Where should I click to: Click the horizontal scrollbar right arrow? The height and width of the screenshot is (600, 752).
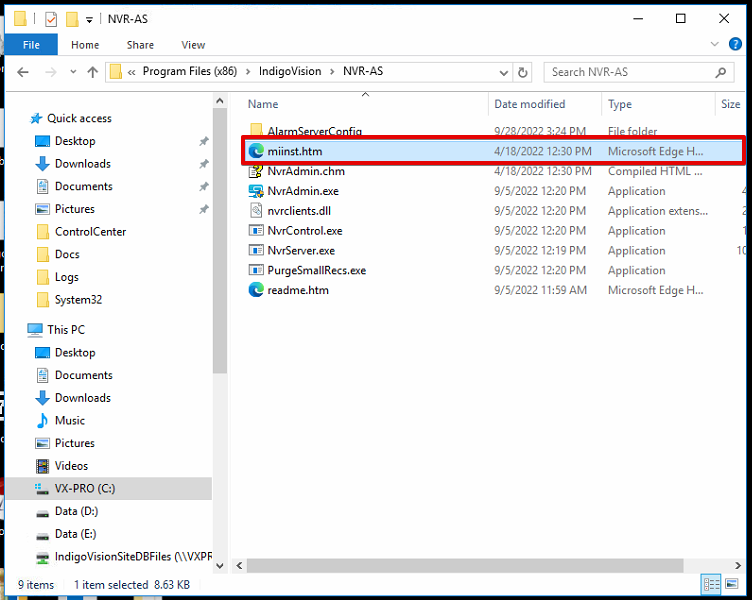coord(738,565)
